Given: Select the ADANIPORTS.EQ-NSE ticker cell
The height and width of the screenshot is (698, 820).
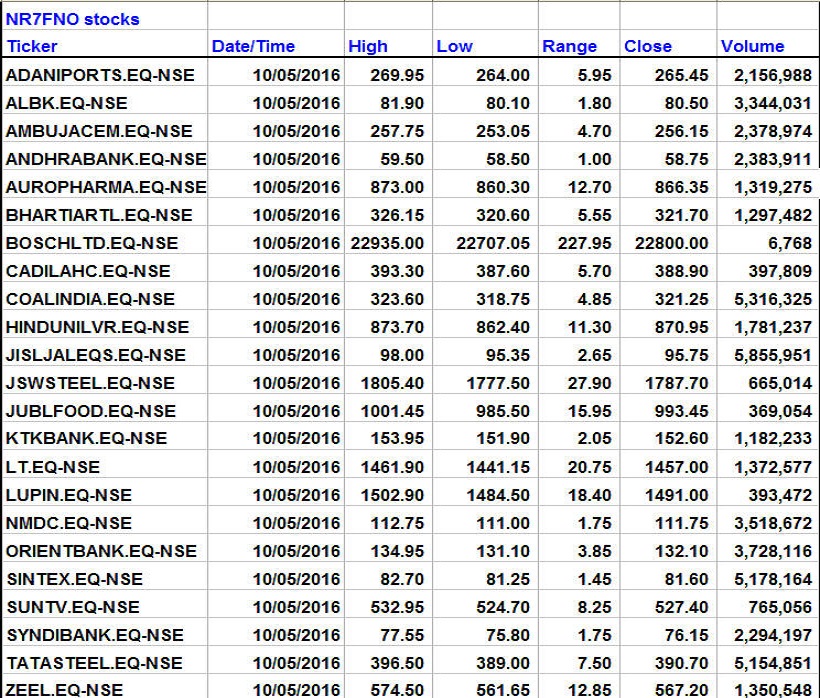Looking at the screenshot, I should [100, 75].
